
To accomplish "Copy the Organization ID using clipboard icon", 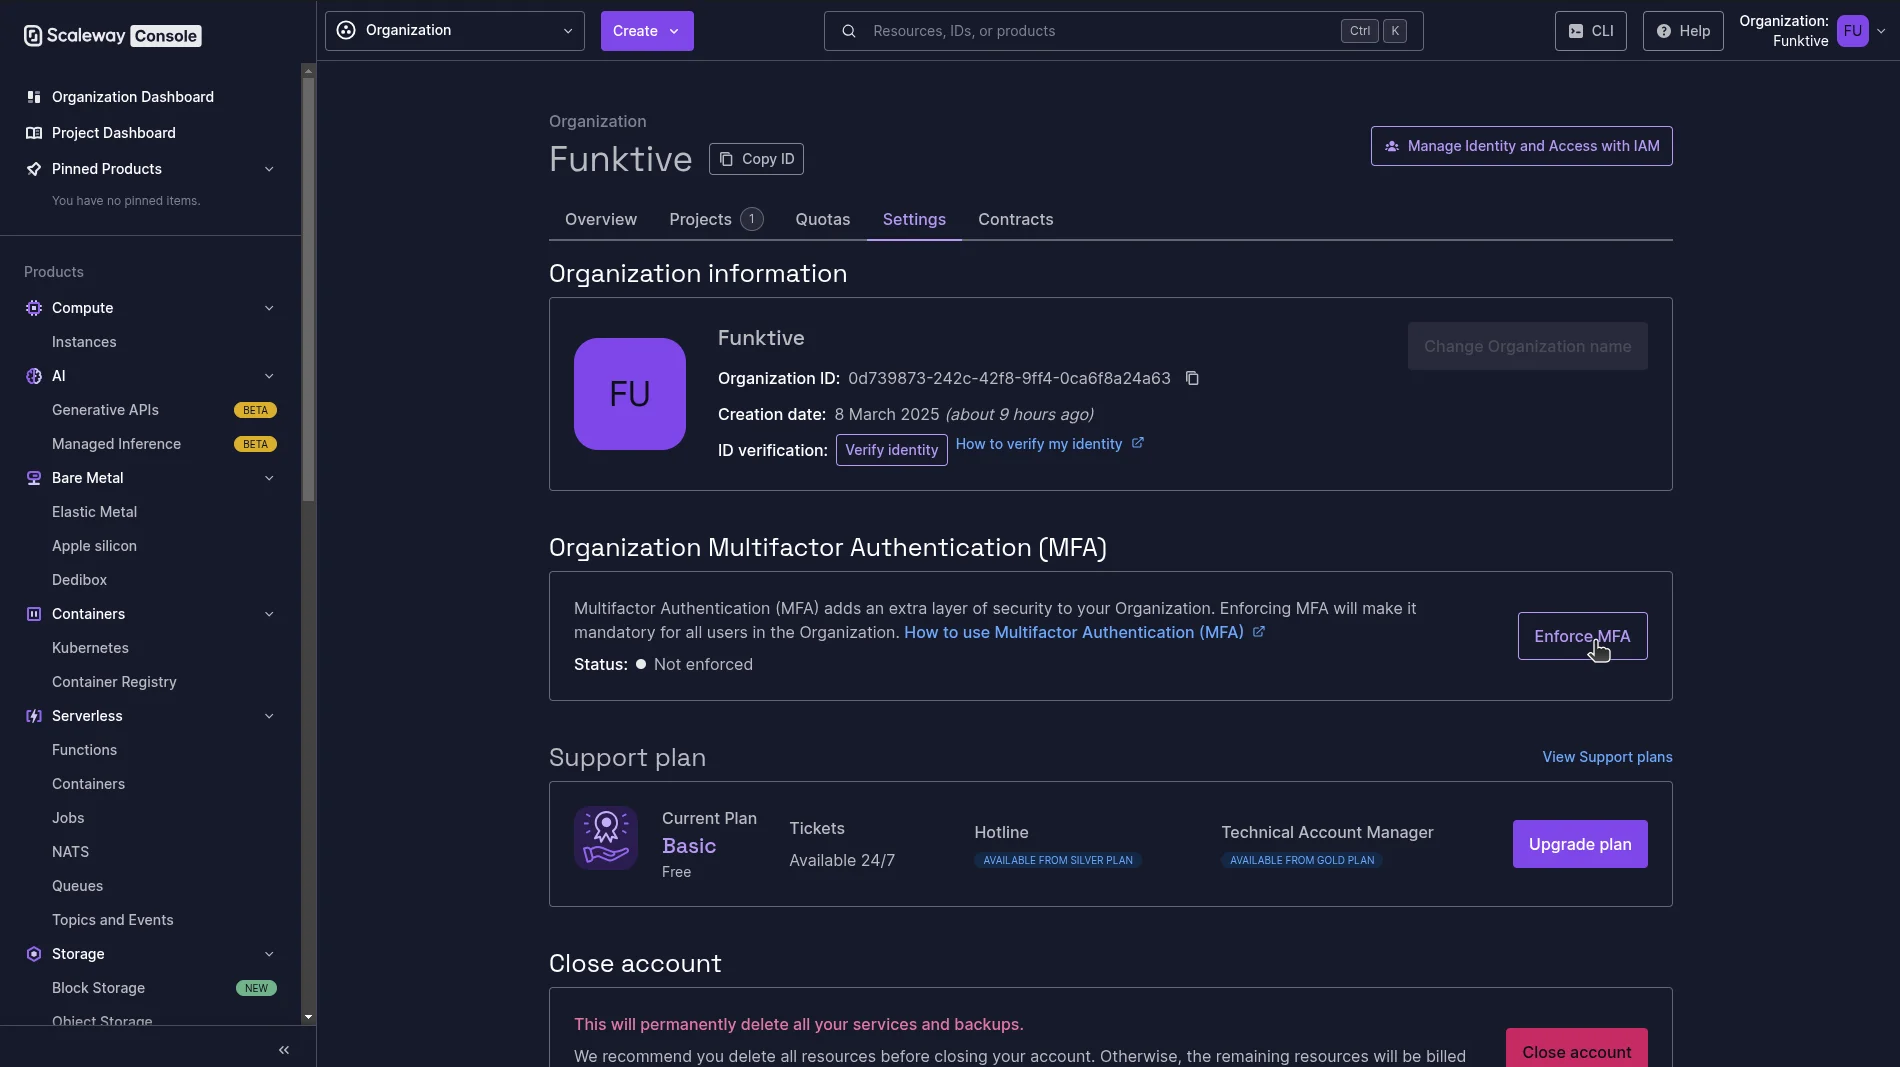I will (x=1192, y=378).
